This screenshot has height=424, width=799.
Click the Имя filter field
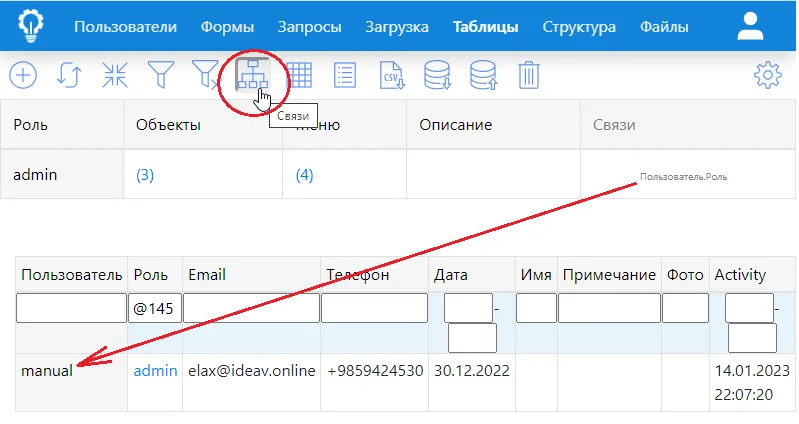tap(536, 308)
